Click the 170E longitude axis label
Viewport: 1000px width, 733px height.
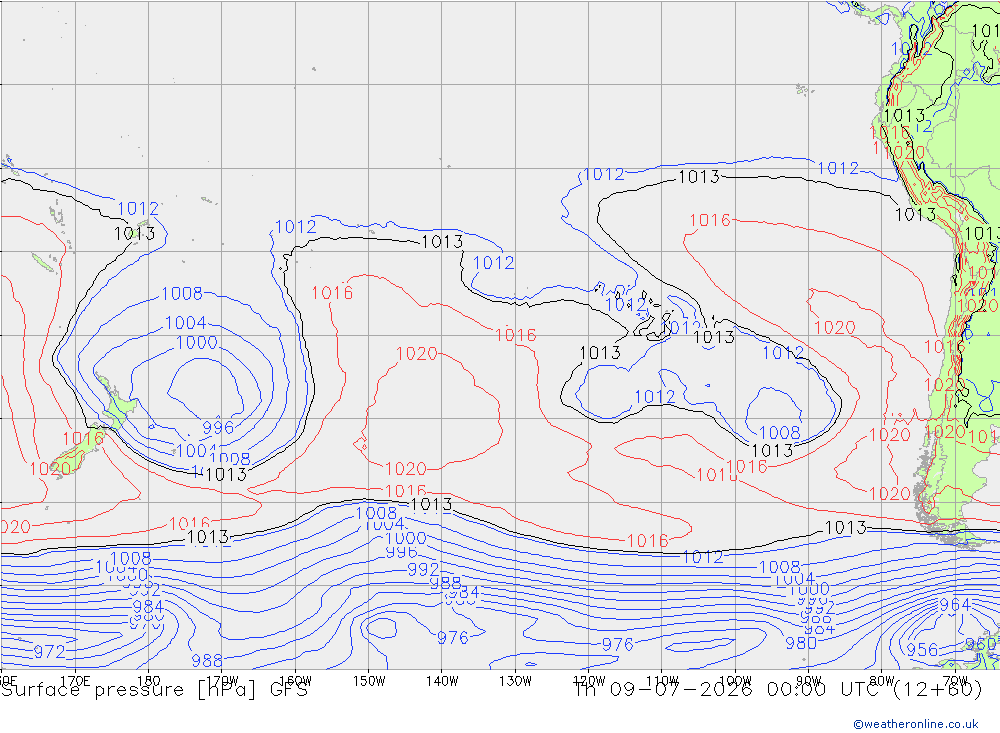(75, 681)
